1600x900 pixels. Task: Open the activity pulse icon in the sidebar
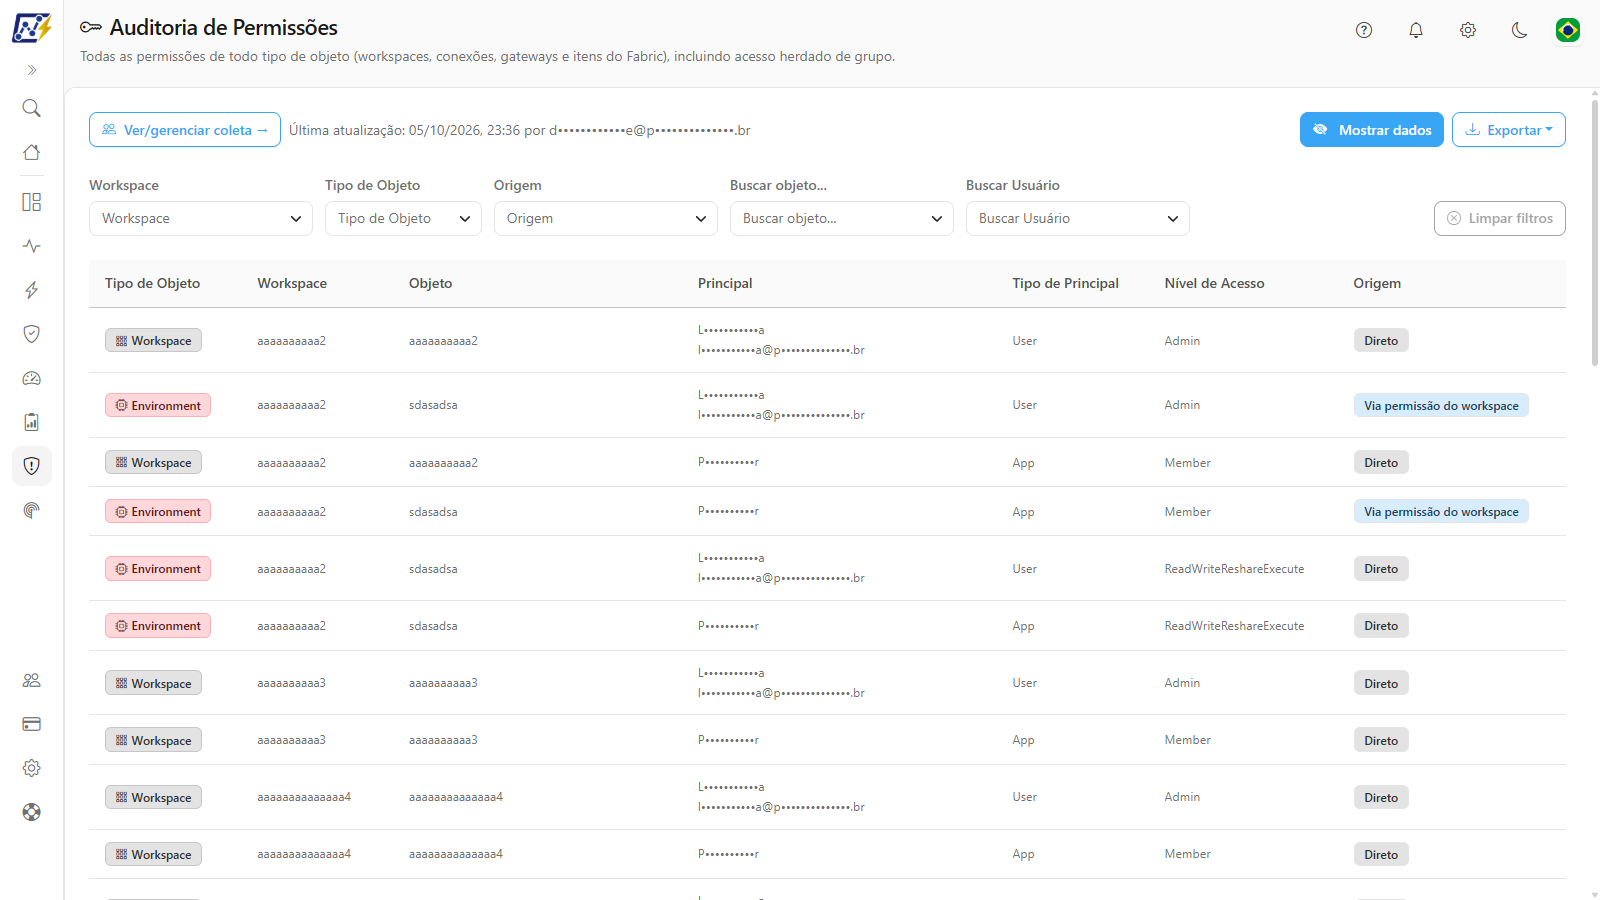pyautogui.click(x=32, y=246)
